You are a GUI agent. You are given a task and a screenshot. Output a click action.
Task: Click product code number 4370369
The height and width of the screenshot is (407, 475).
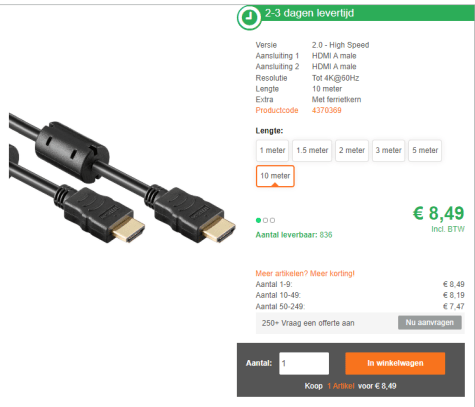point(327,110)
